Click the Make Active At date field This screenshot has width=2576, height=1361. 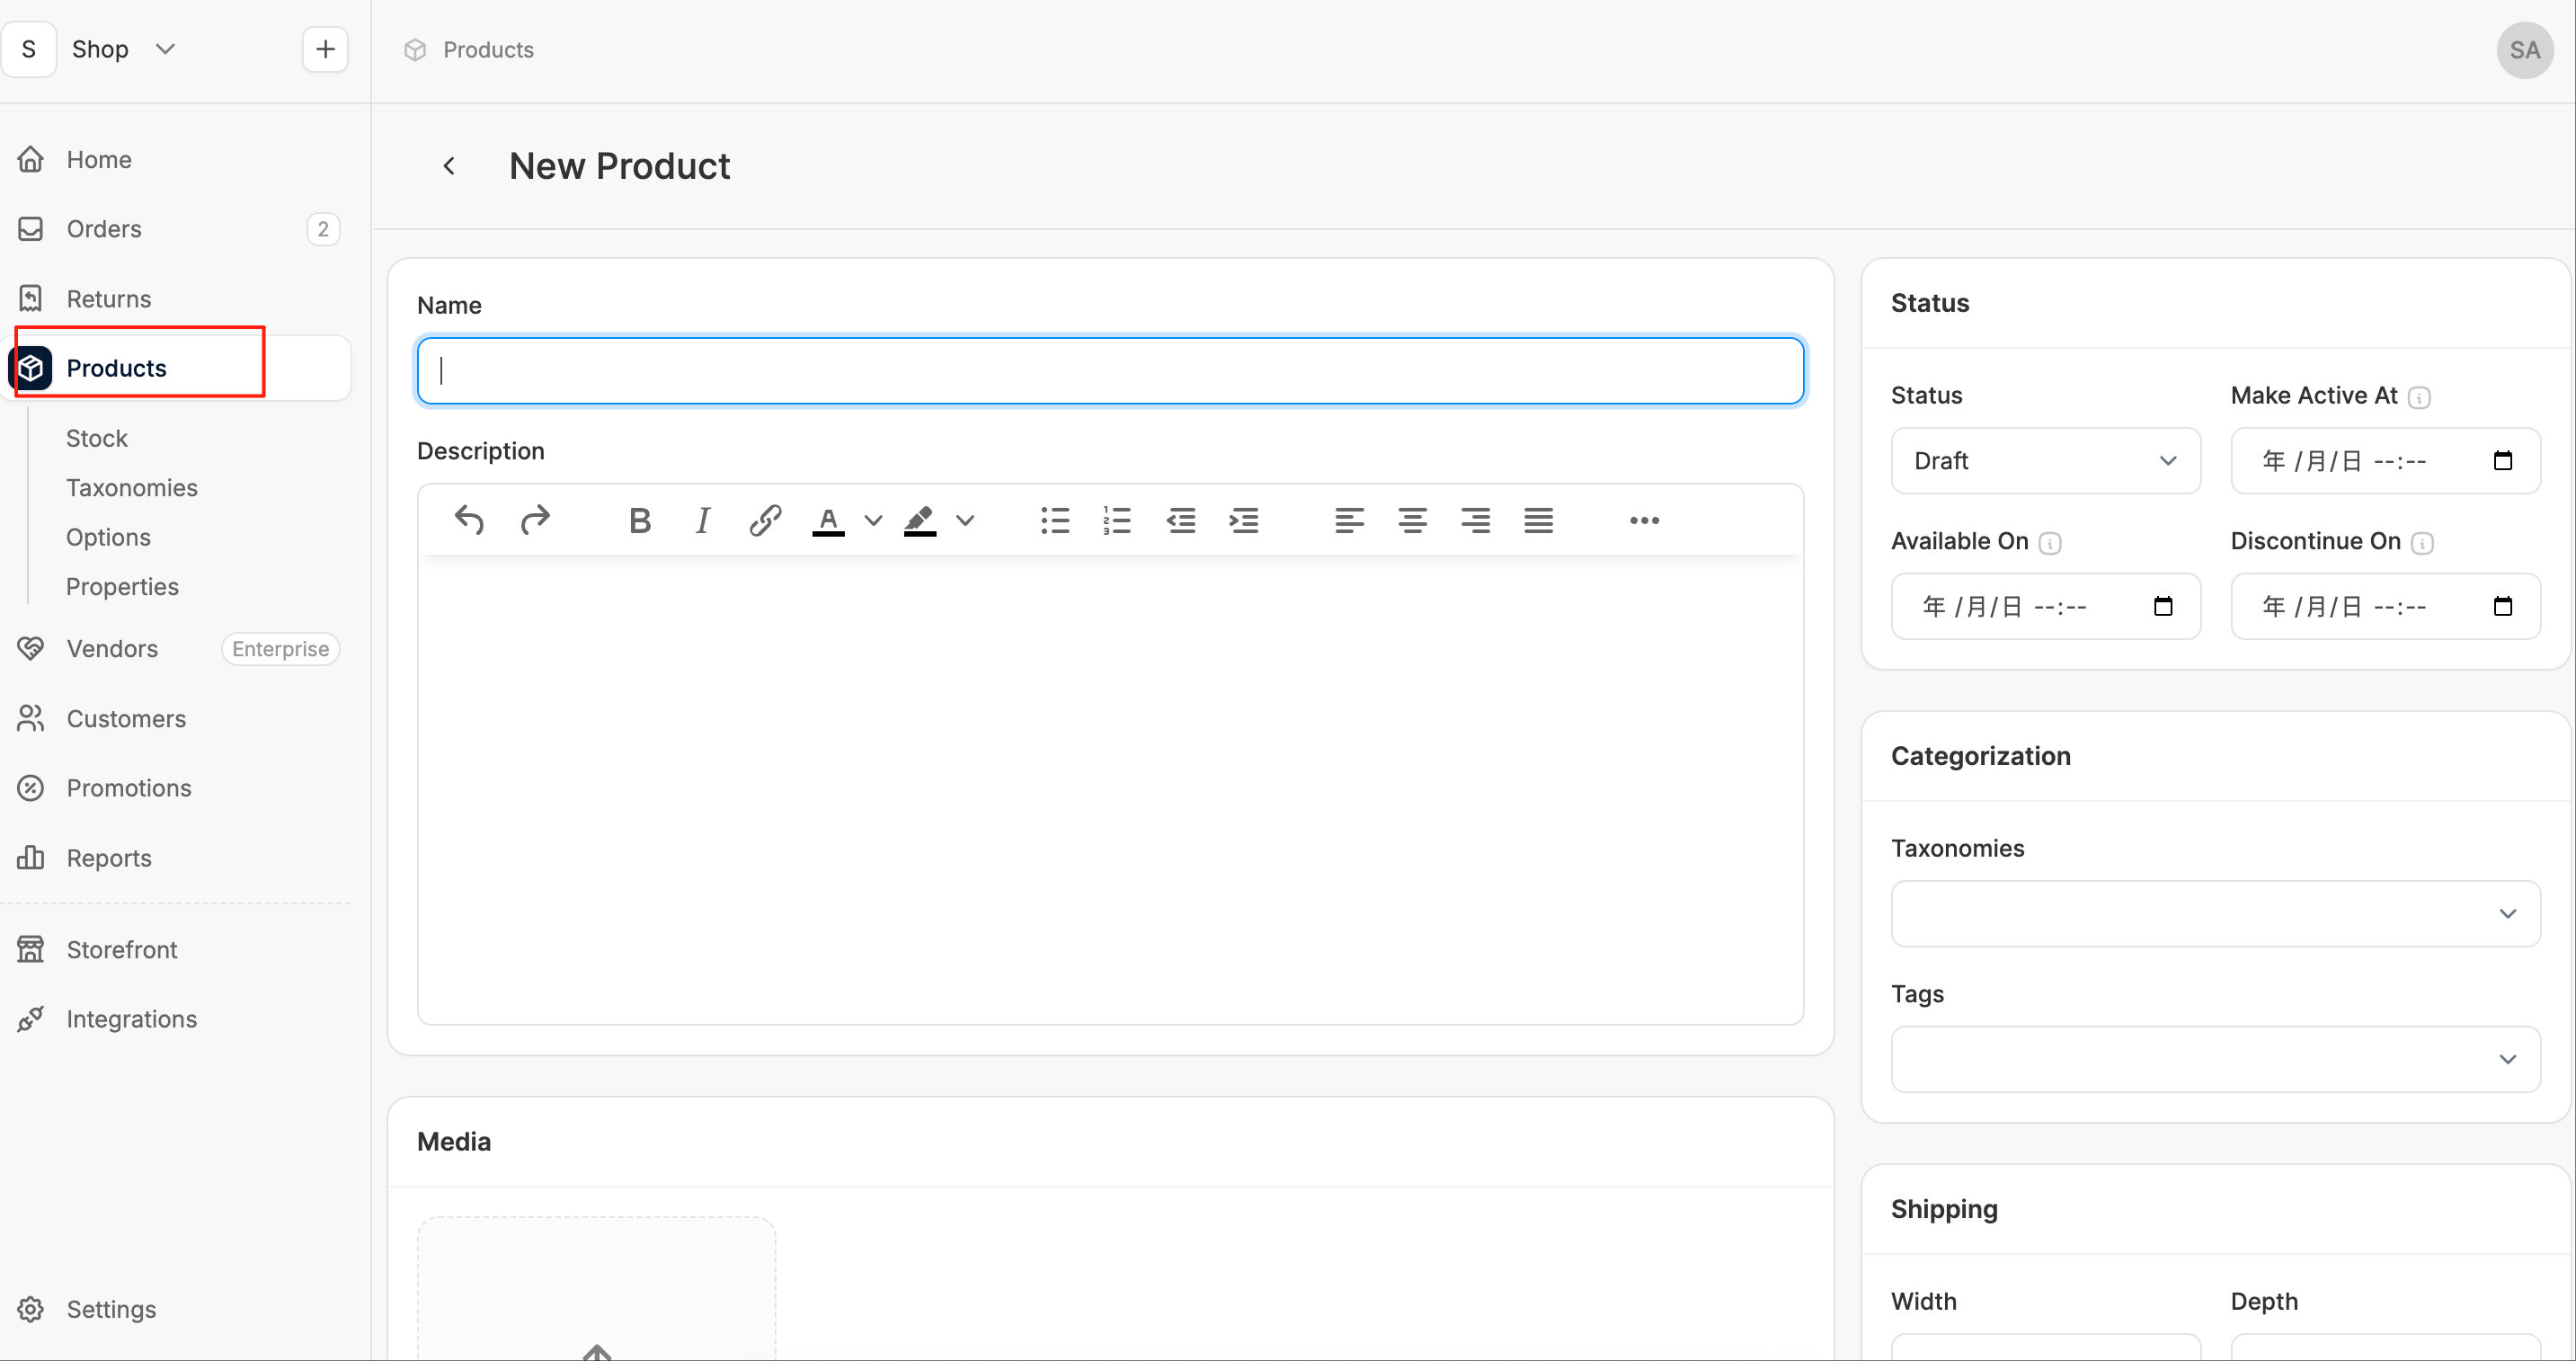coord(2385,461)
